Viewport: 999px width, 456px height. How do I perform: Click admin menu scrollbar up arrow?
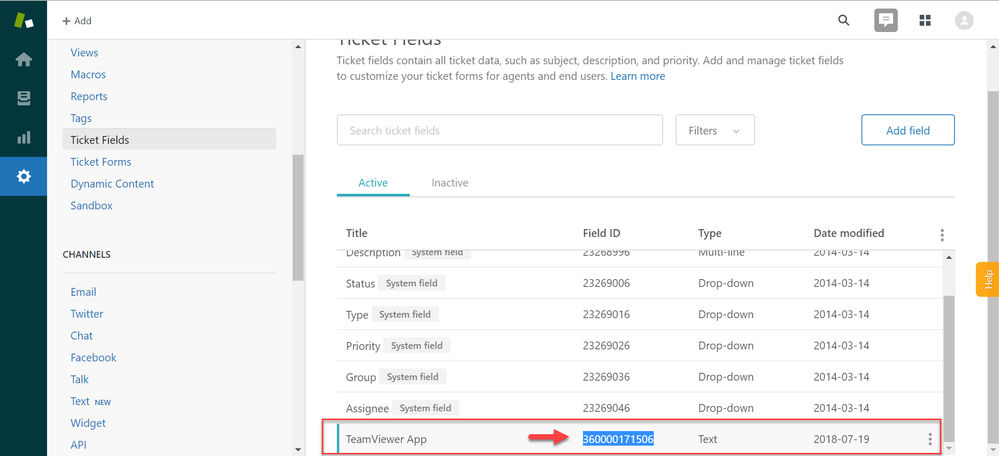click(x=298, y=47)
